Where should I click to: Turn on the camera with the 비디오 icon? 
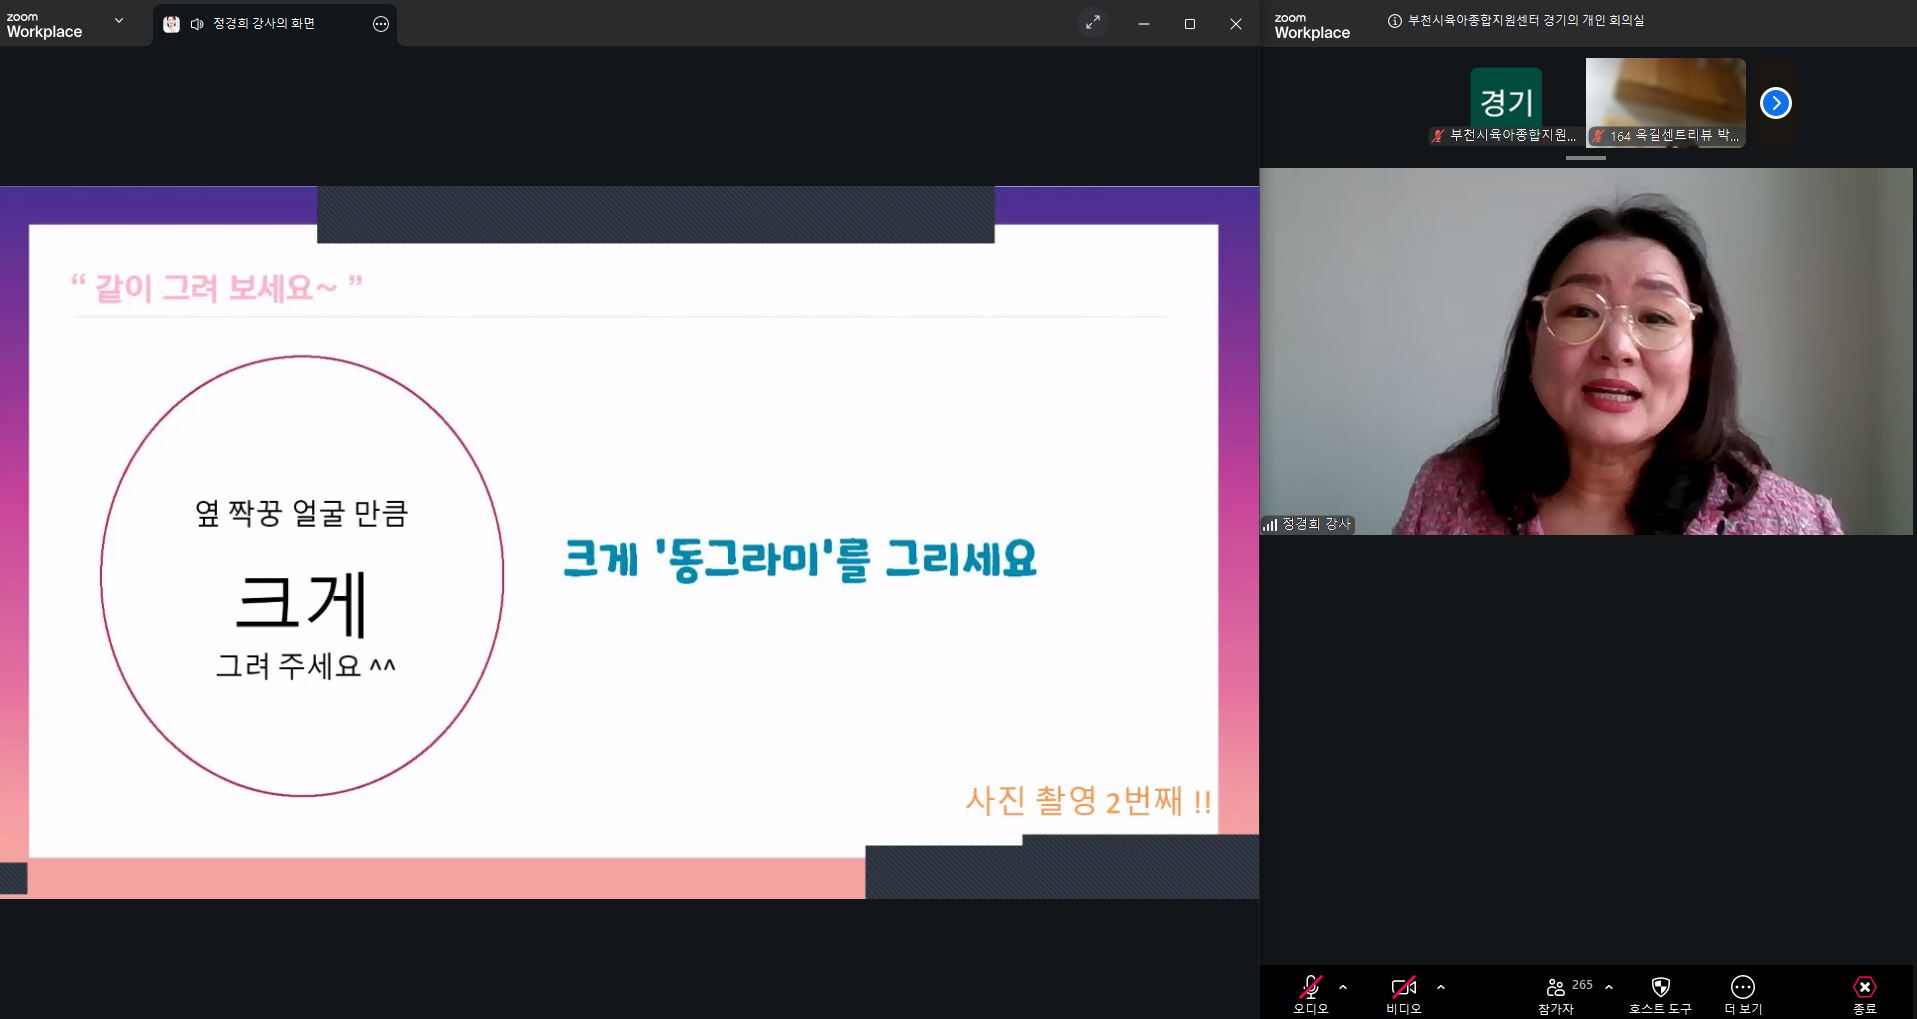click(1403, 988)
